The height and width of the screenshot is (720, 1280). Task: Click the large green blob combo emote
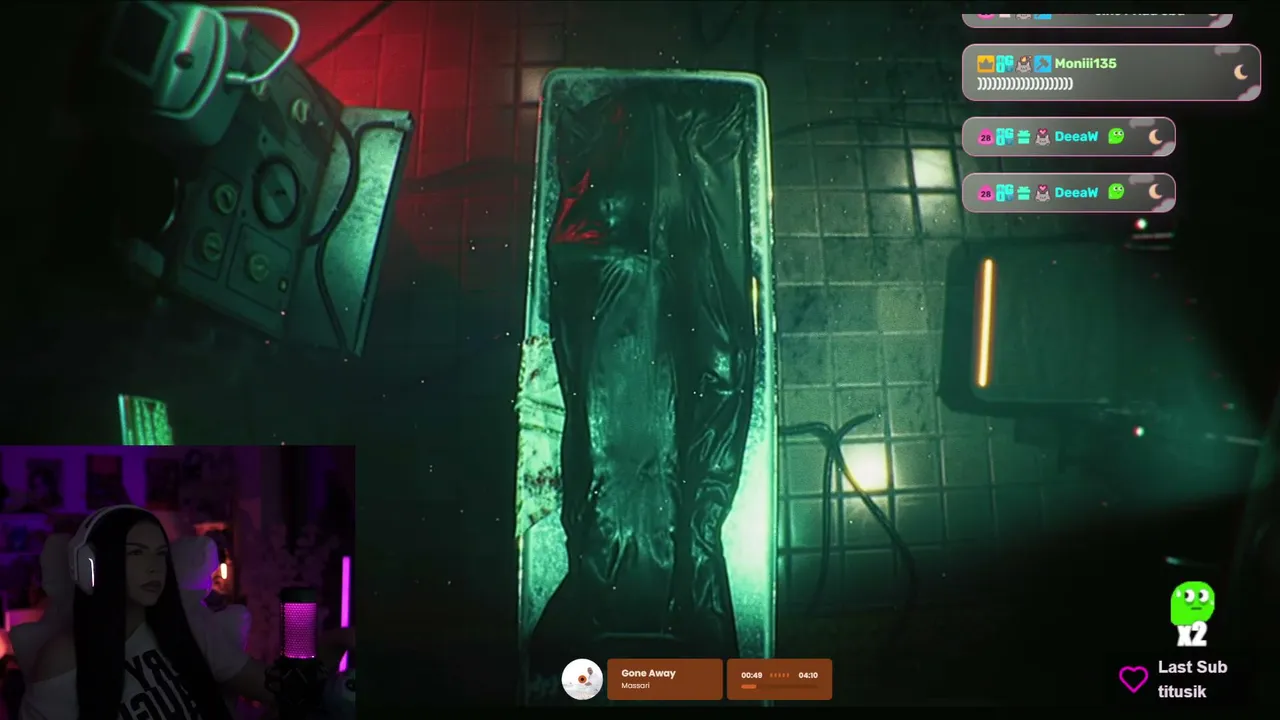pyautogui.click(x=1192, y=604)
